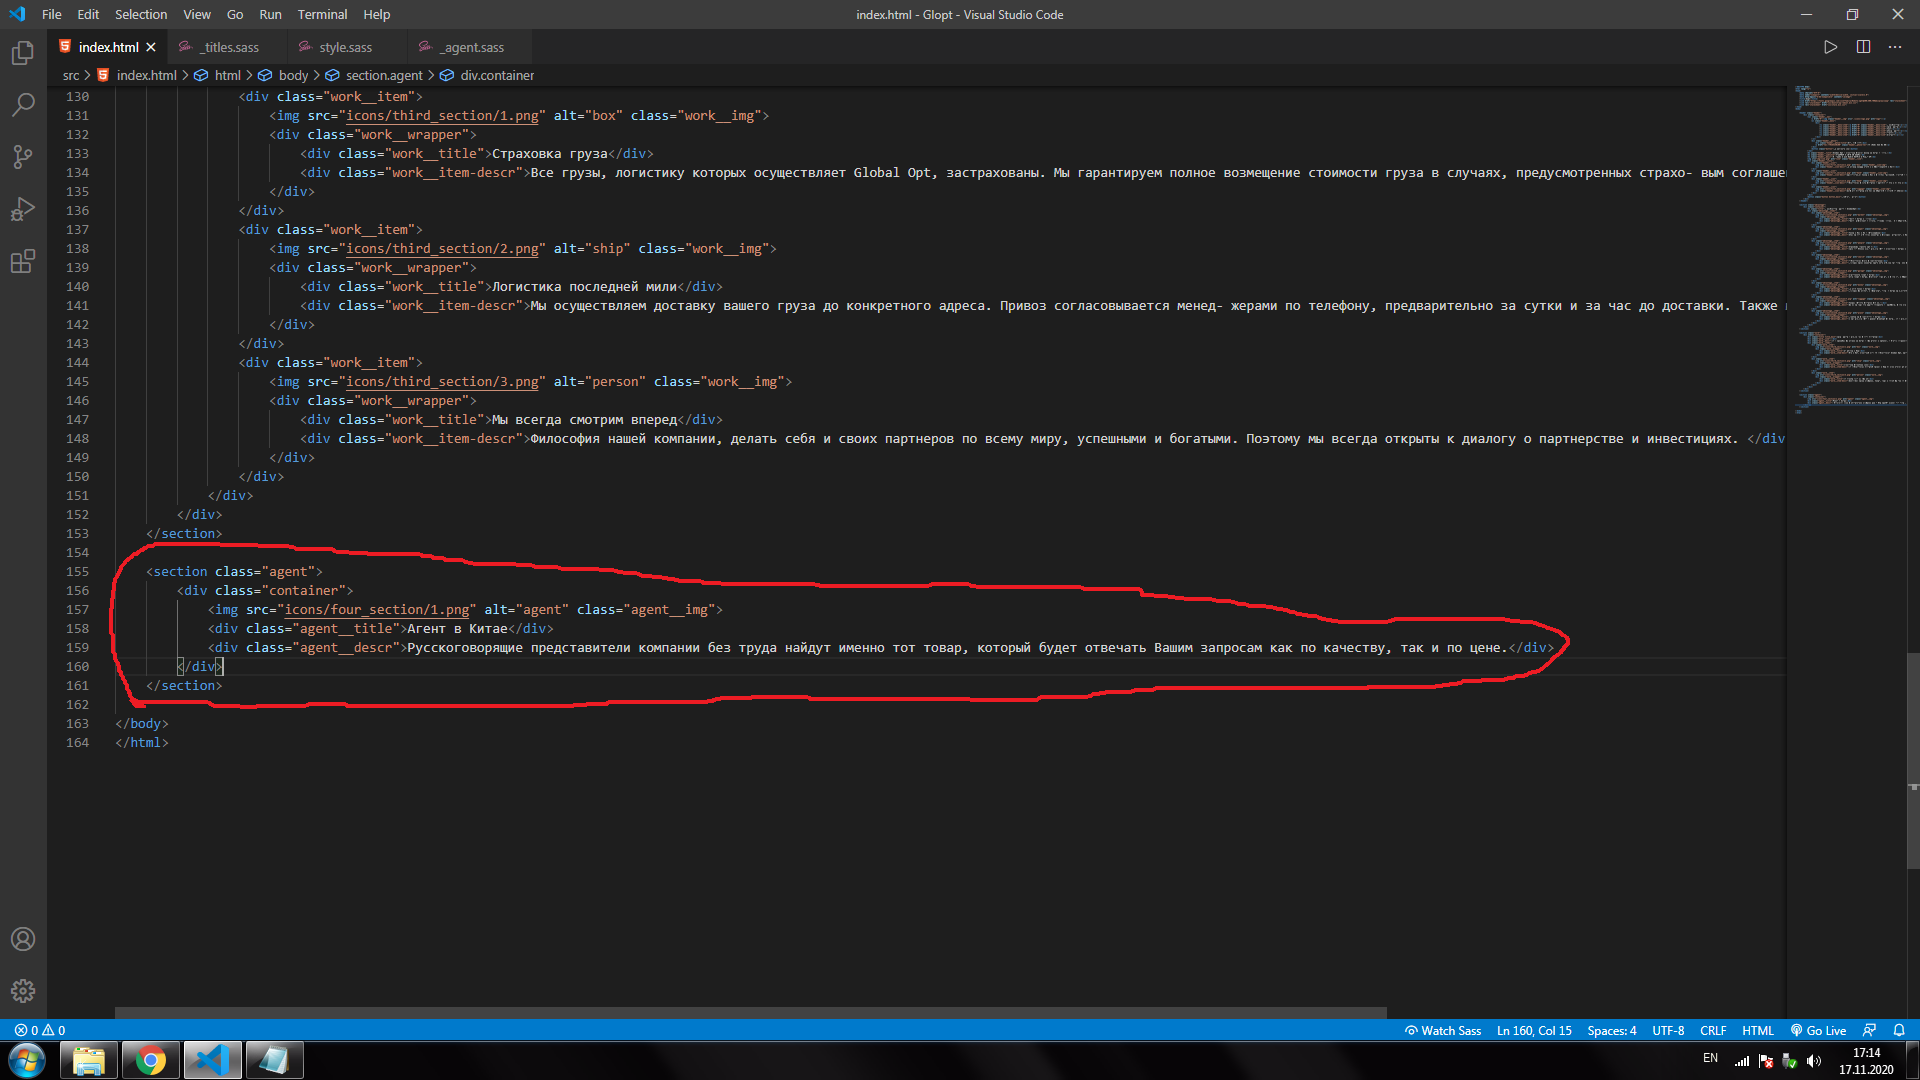1920x1080 pixels.
Task: Start Go Live server
Action: (x=1818, y=1030)
